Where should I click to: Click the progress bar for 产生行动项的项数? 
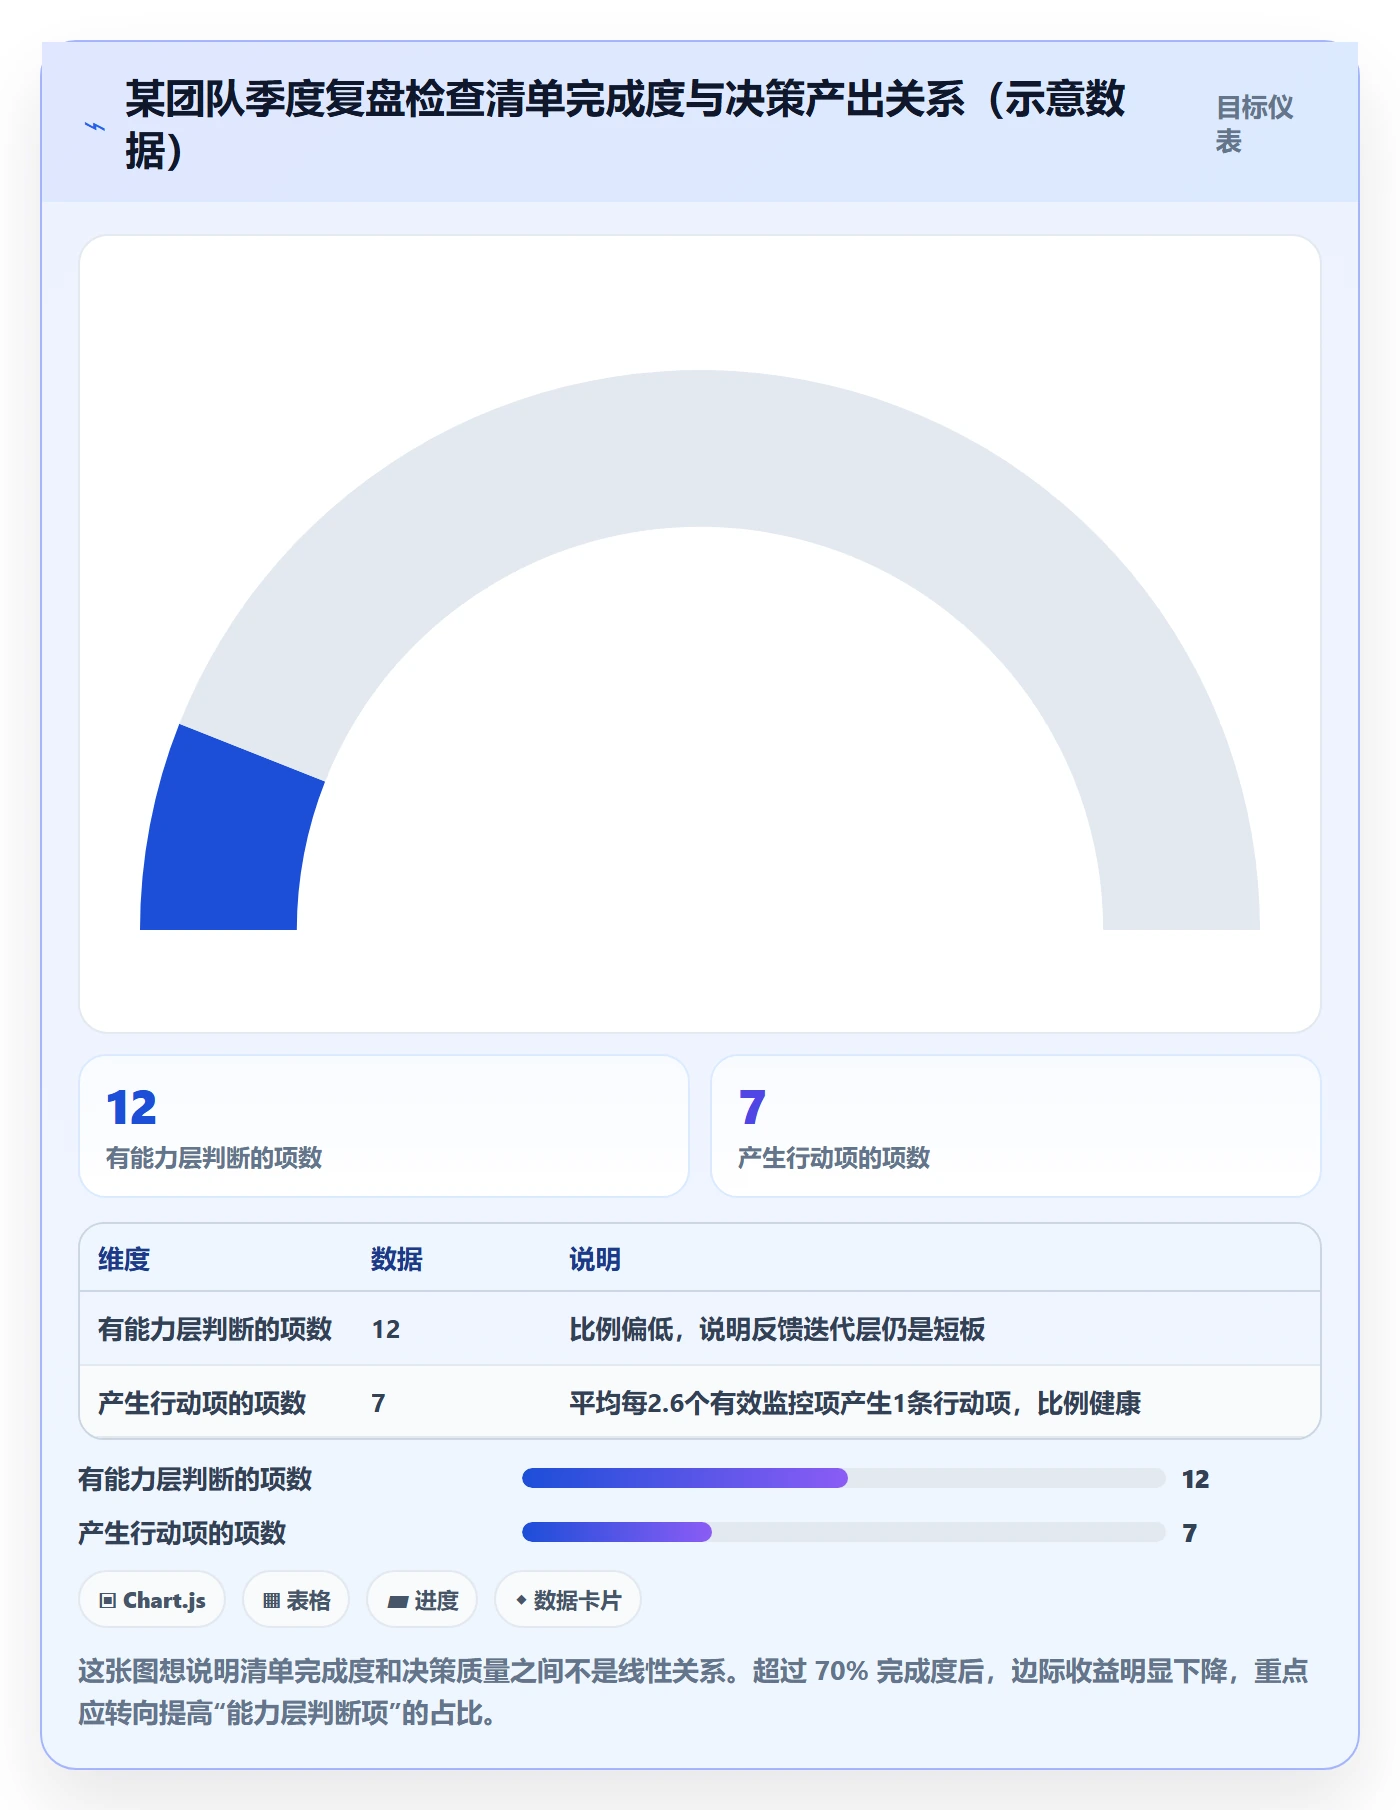(x=844, y=1532)
